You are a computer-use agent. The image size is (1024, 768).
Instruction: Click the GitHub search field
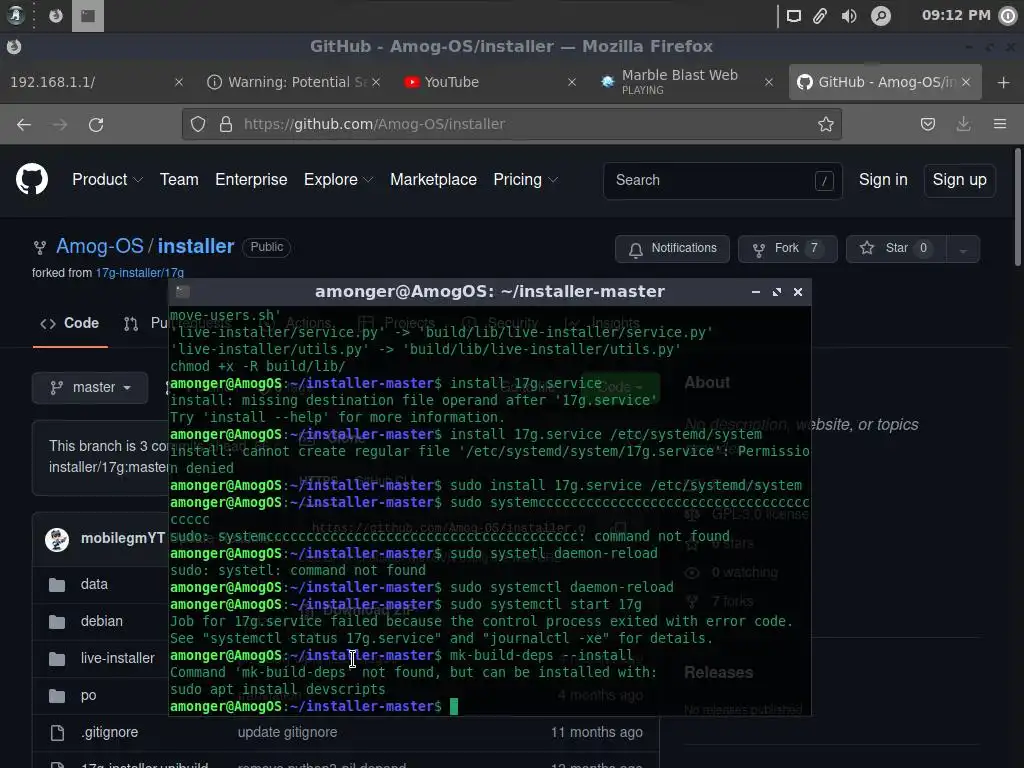click(722, 180)
